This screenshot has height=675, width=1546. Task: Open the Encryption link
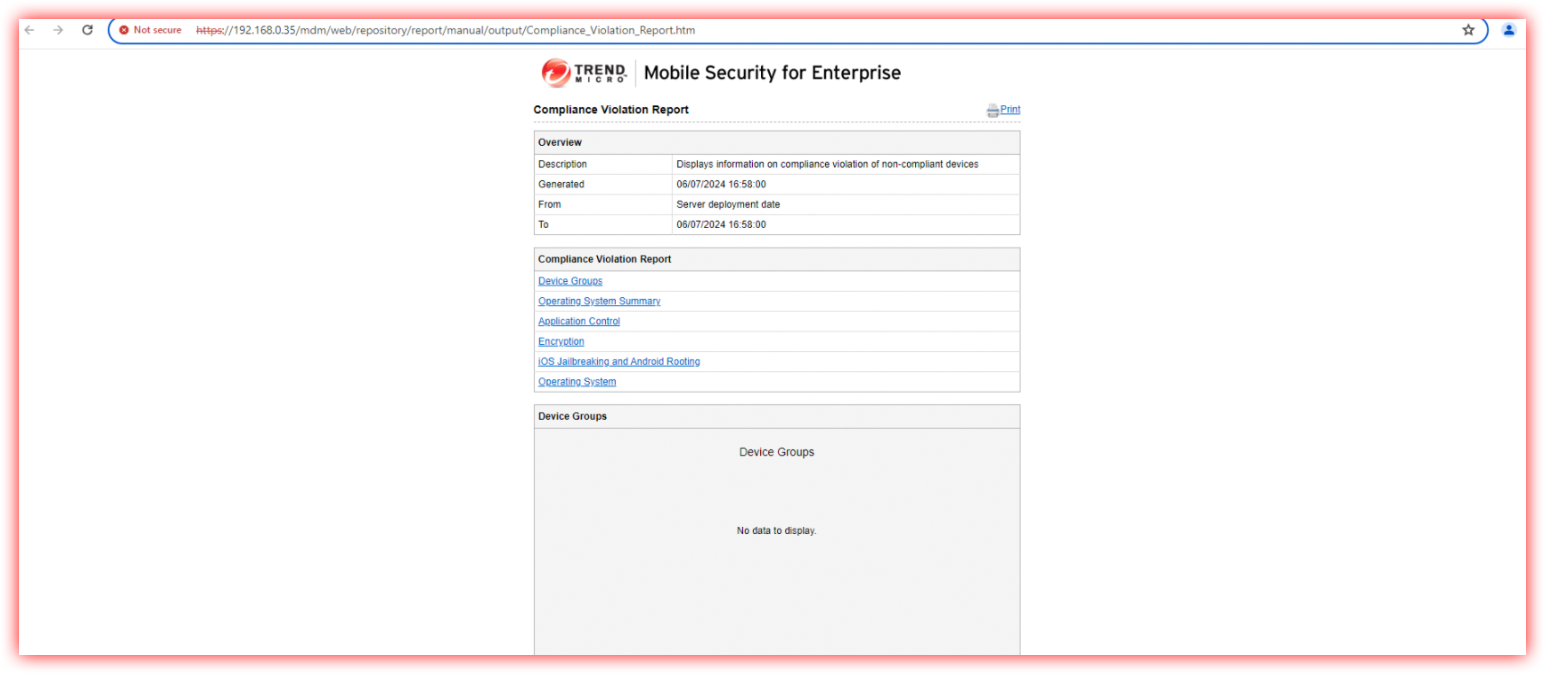(561, 342)
